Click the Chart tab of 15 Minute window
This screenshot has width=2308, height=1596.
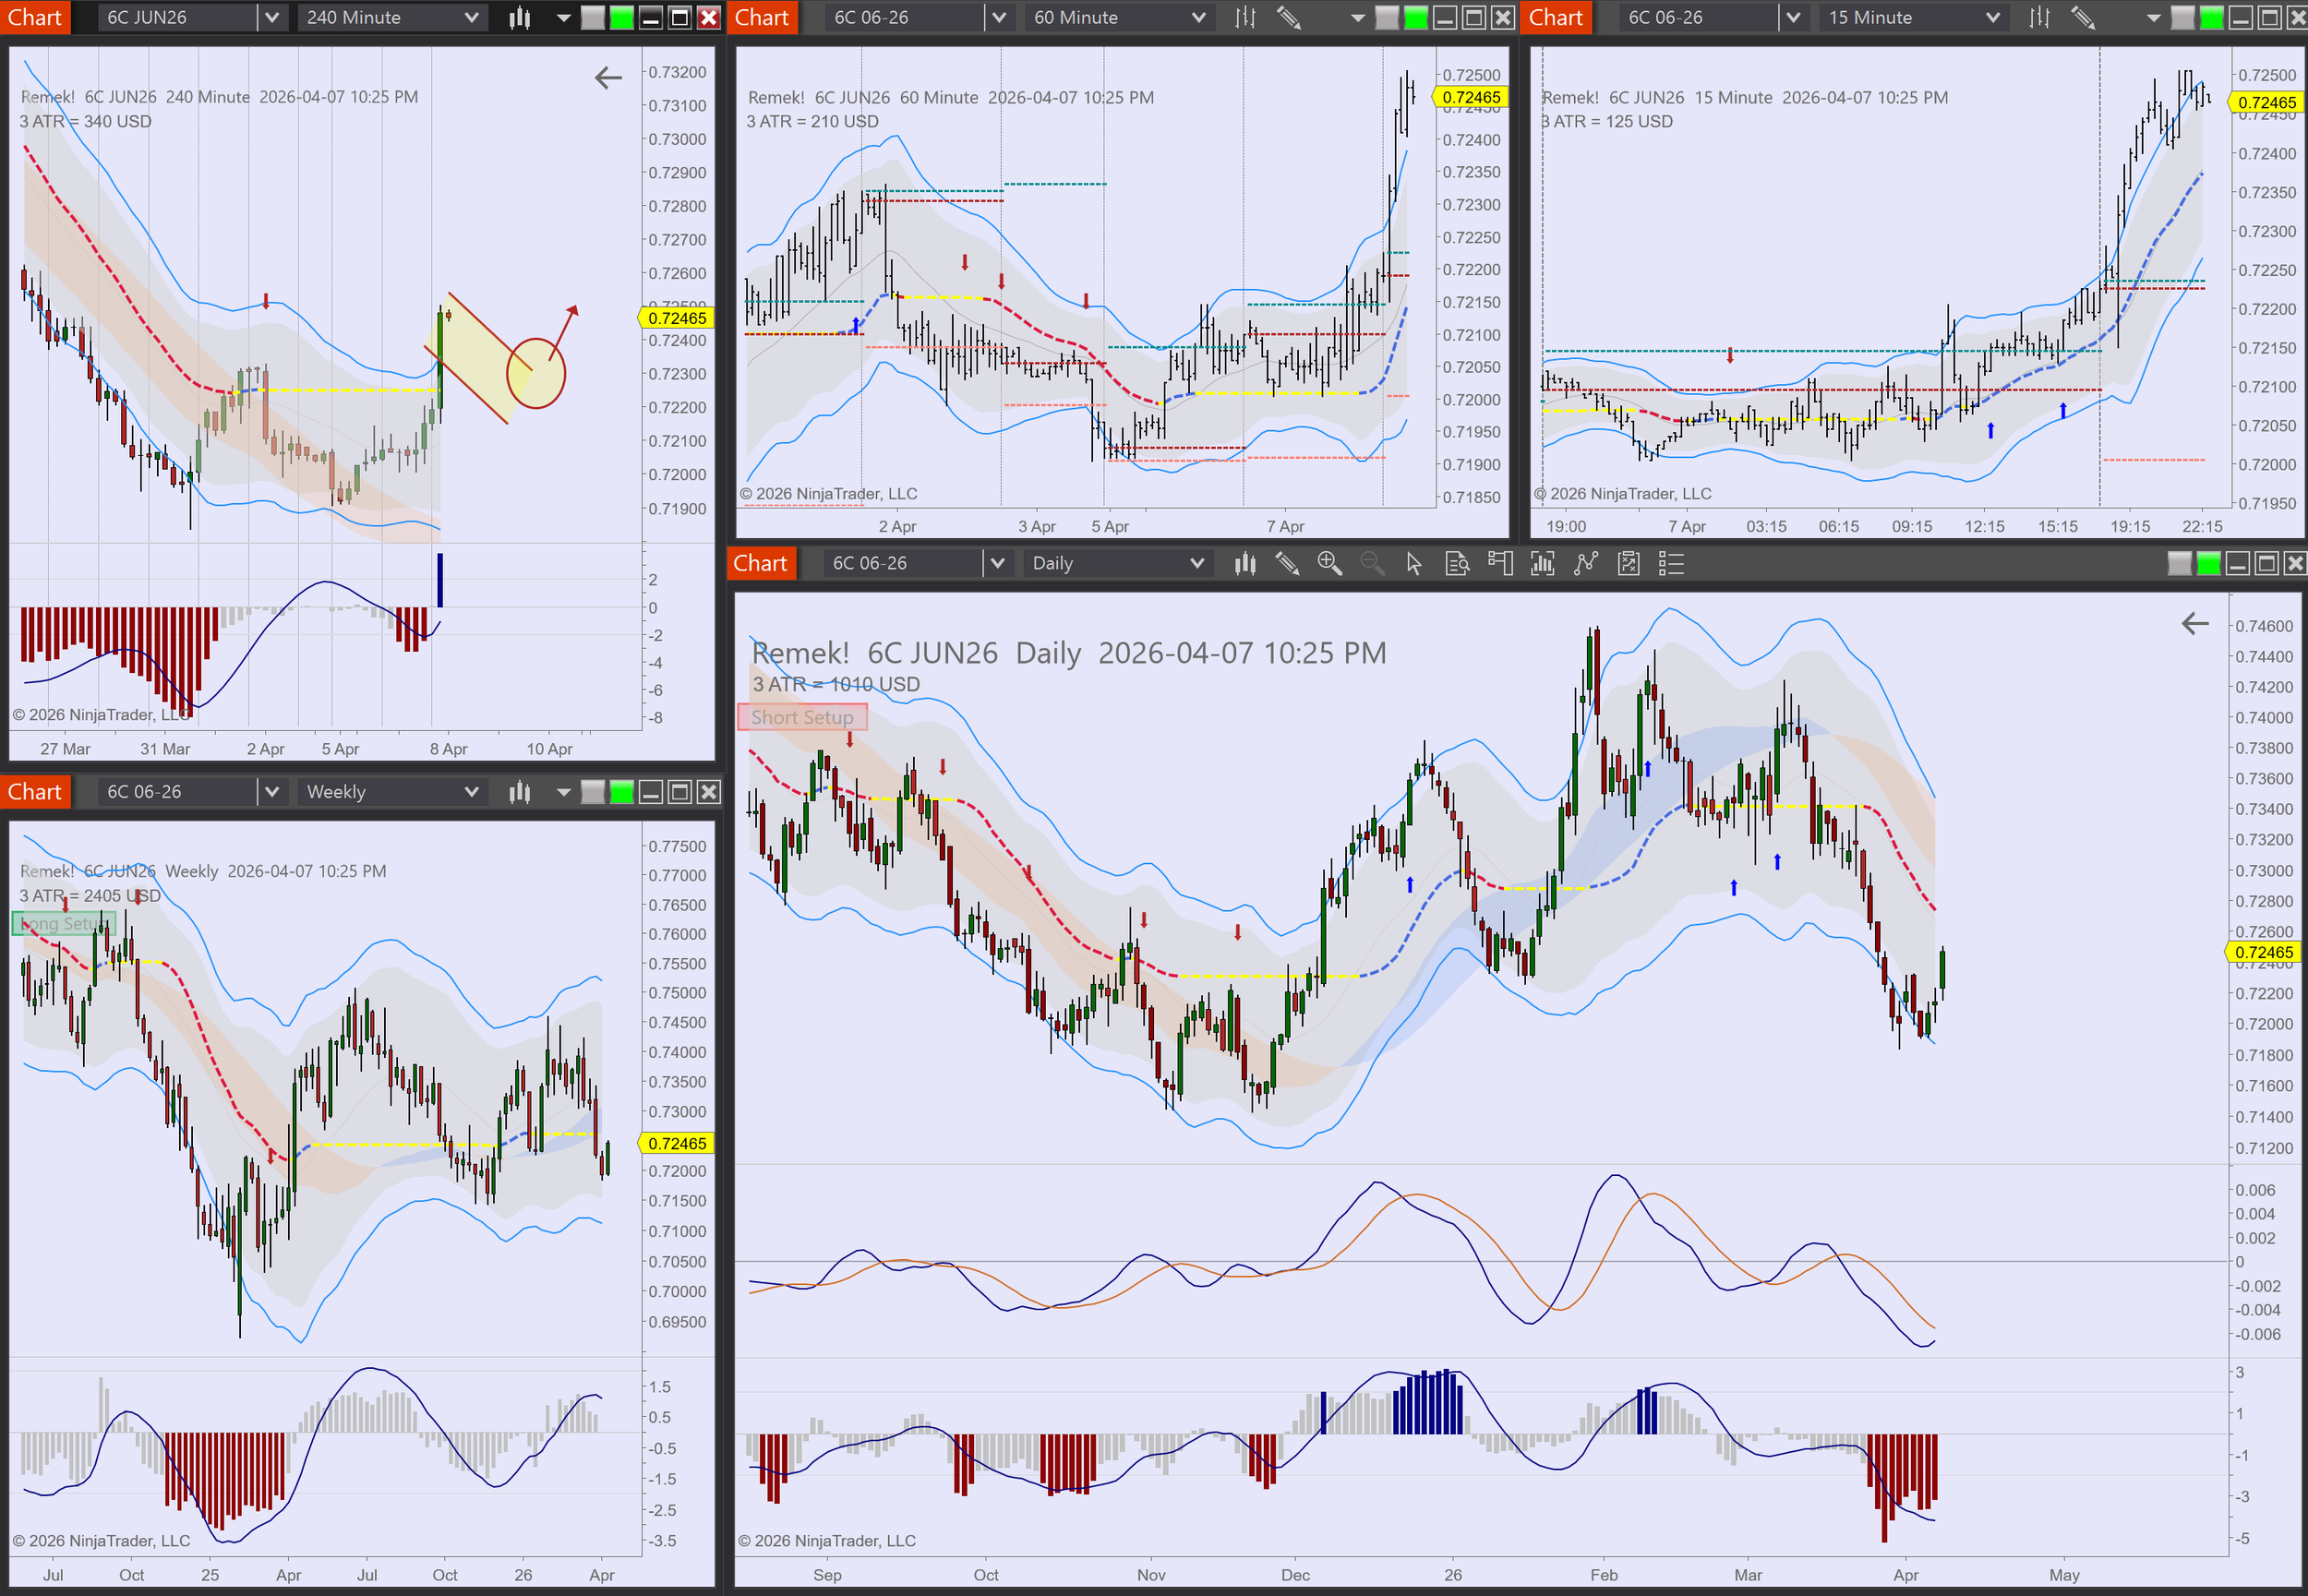pyautogui.click(x=1555, y=18)
